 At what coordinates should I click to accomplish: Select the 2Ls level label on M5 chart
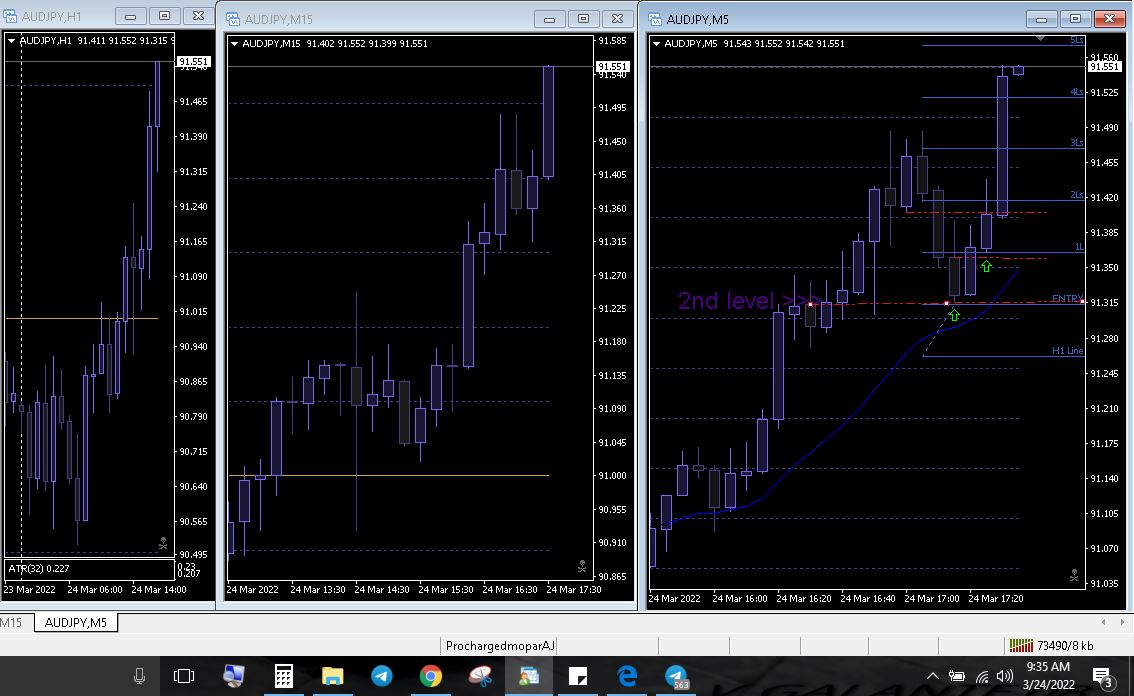(x=1076, y=195)
